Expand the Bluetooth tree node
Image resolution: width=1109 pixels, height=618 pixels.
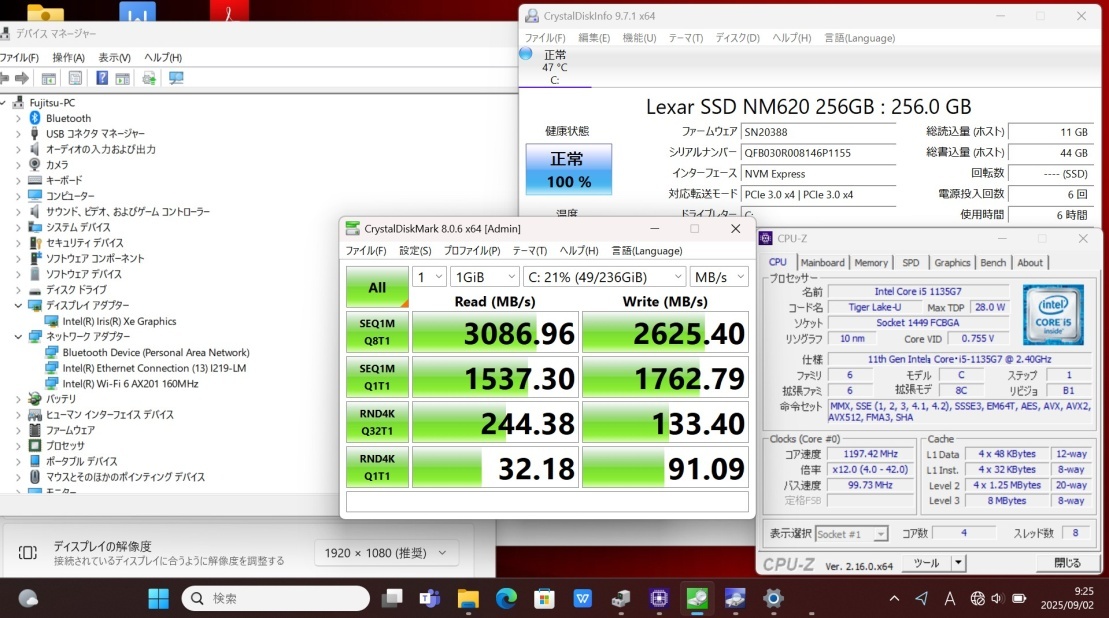18,118
